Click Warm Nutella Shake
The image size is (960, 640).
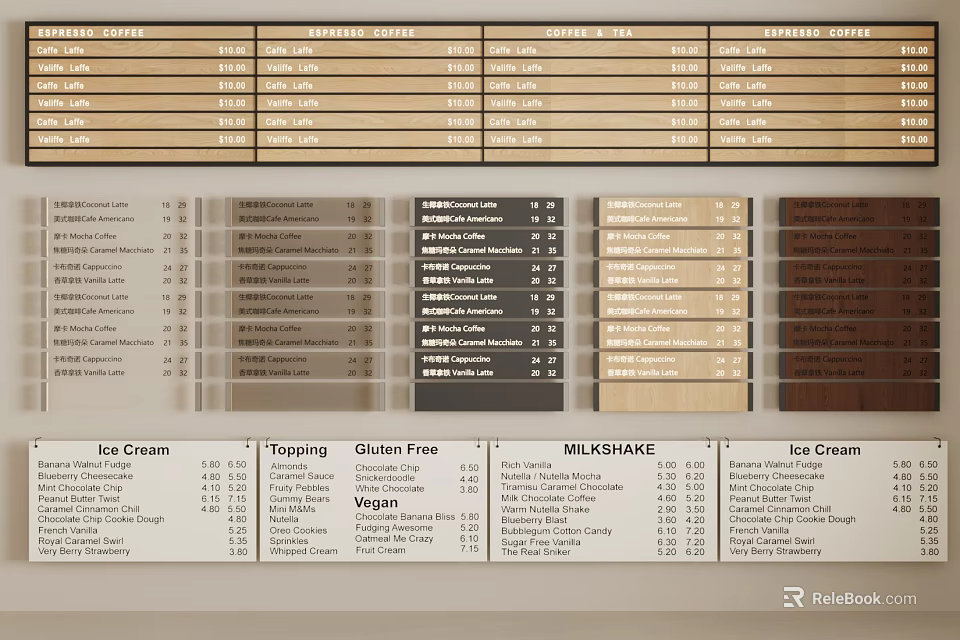pos(546,510)
